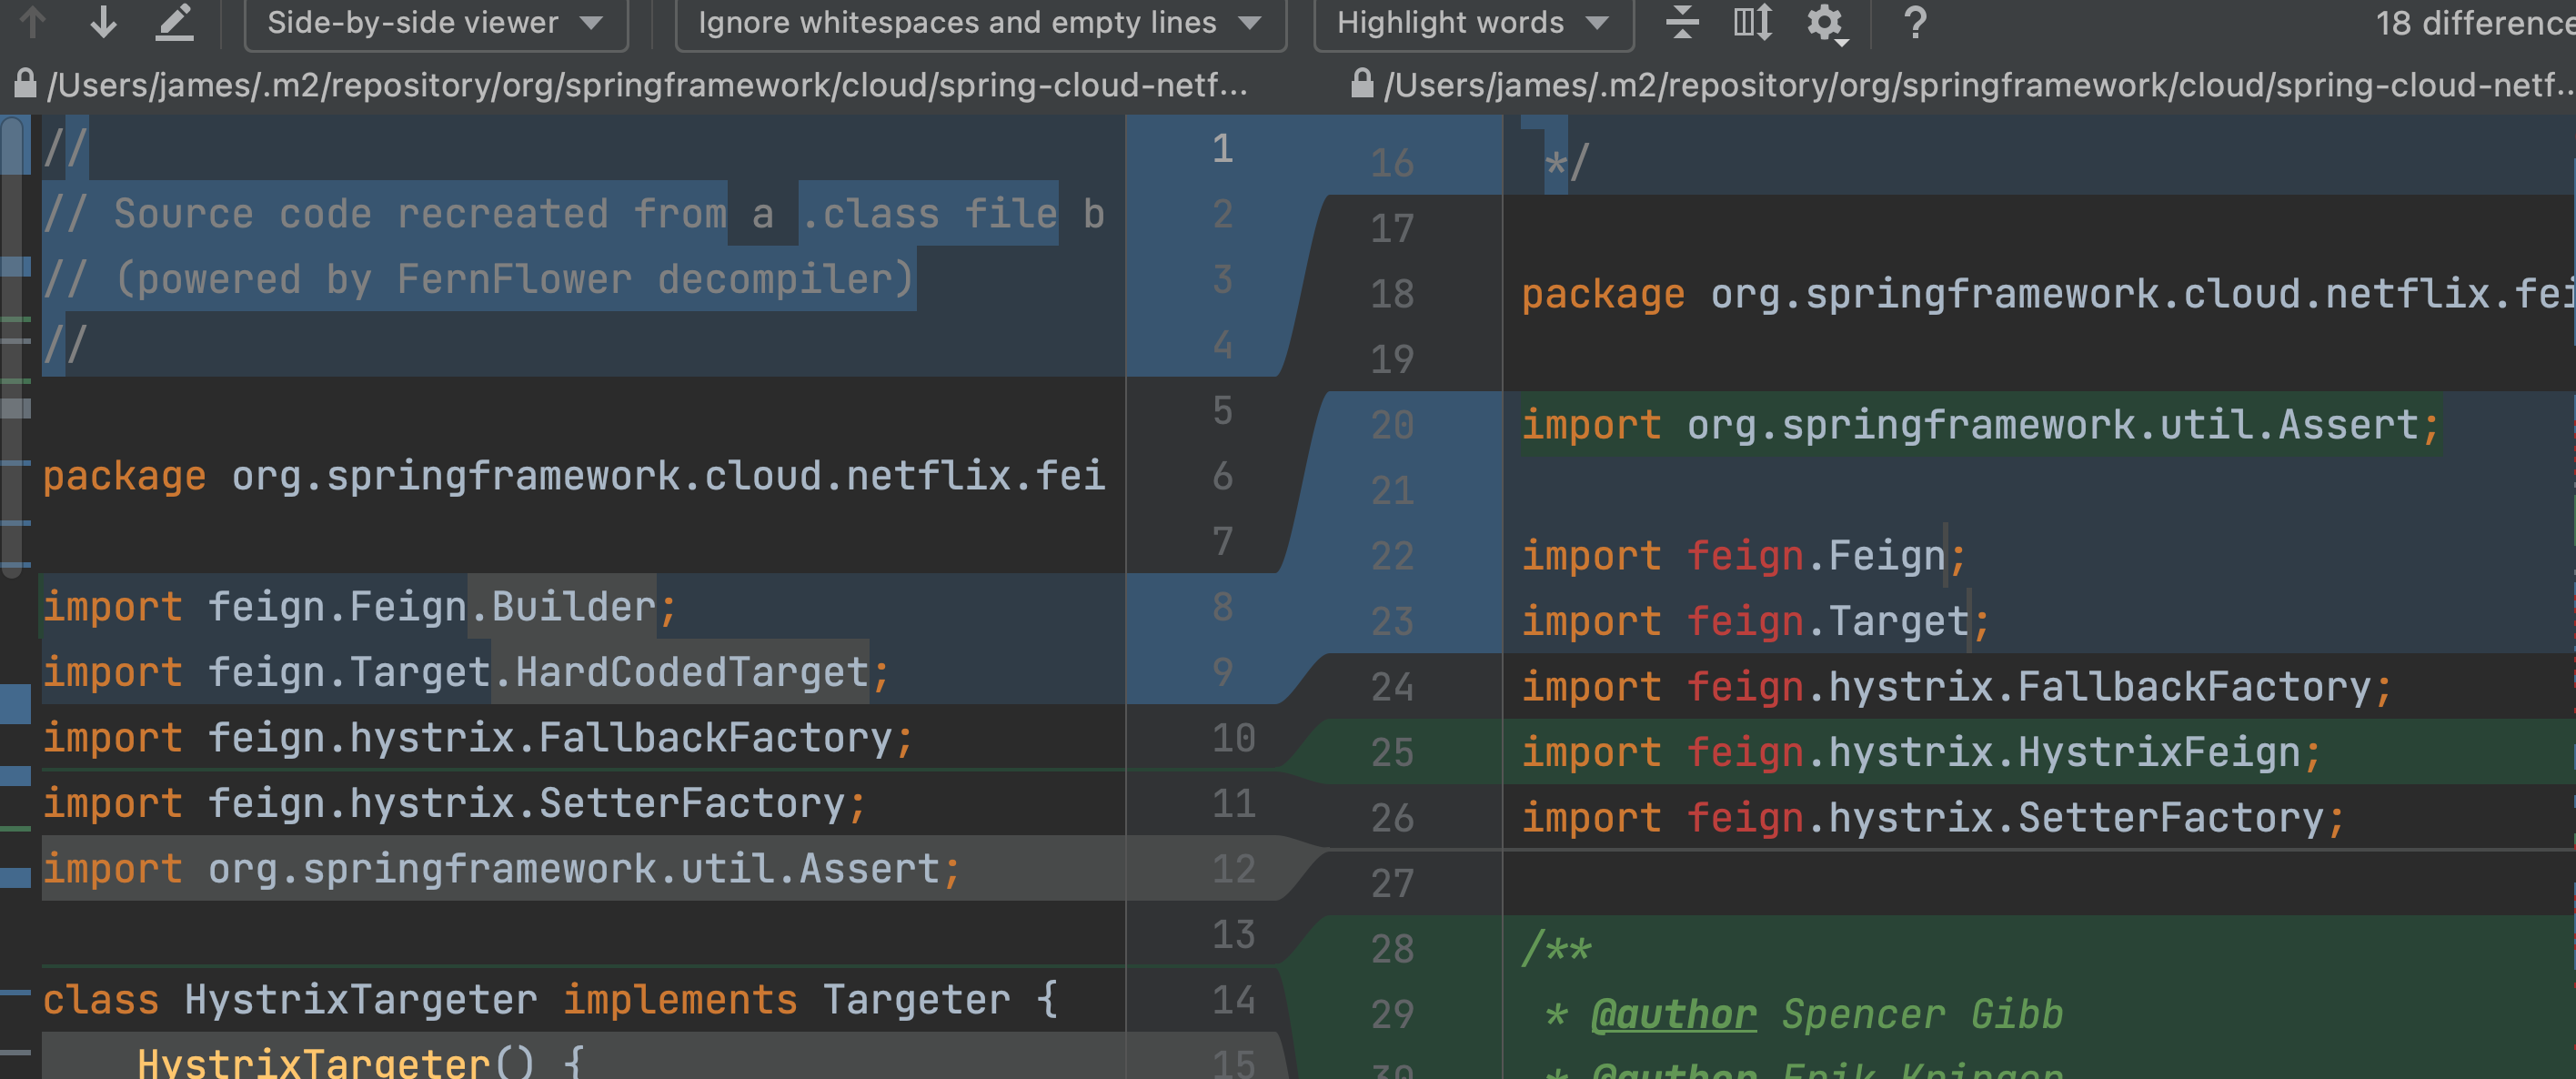Click the pencil edit icon in toolbar
The height and width of the screenshot is (1079, 2576).
[173, 22]
